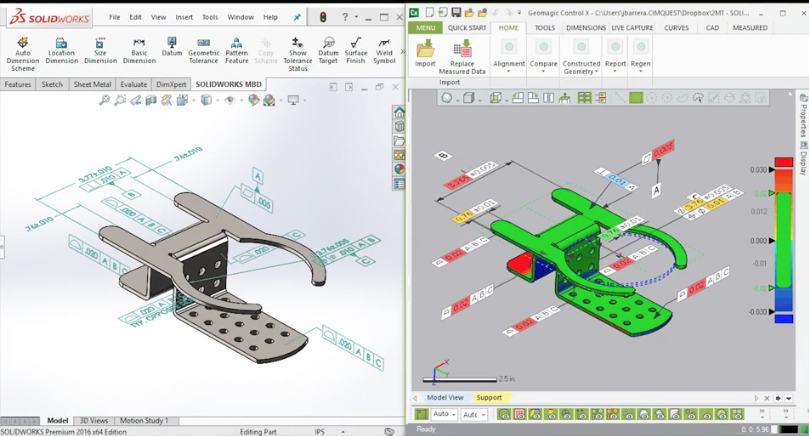Choose the Location Dimension tool

(x=61, y=51)
